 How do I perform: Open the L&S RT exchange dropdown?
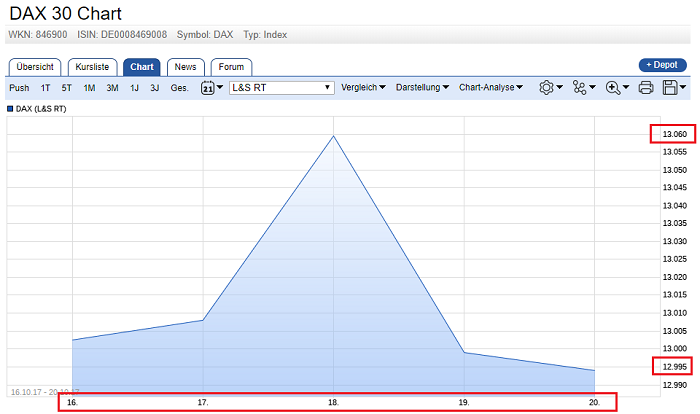pyautogui.click(x=281, y=88)
